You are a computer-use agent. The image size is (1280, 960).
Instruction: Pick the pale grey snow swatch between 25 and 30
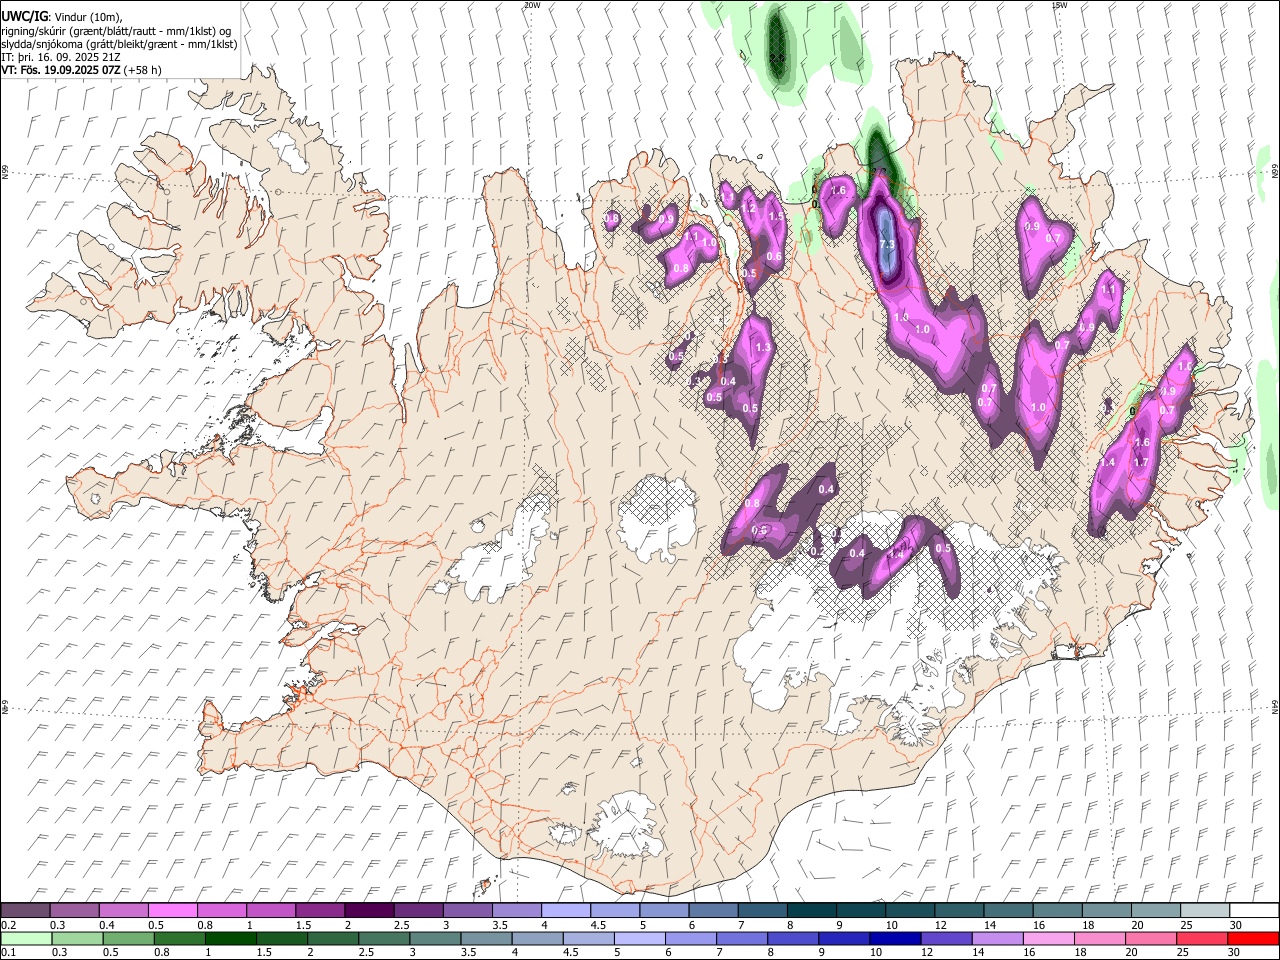(x=1203, y=910)
